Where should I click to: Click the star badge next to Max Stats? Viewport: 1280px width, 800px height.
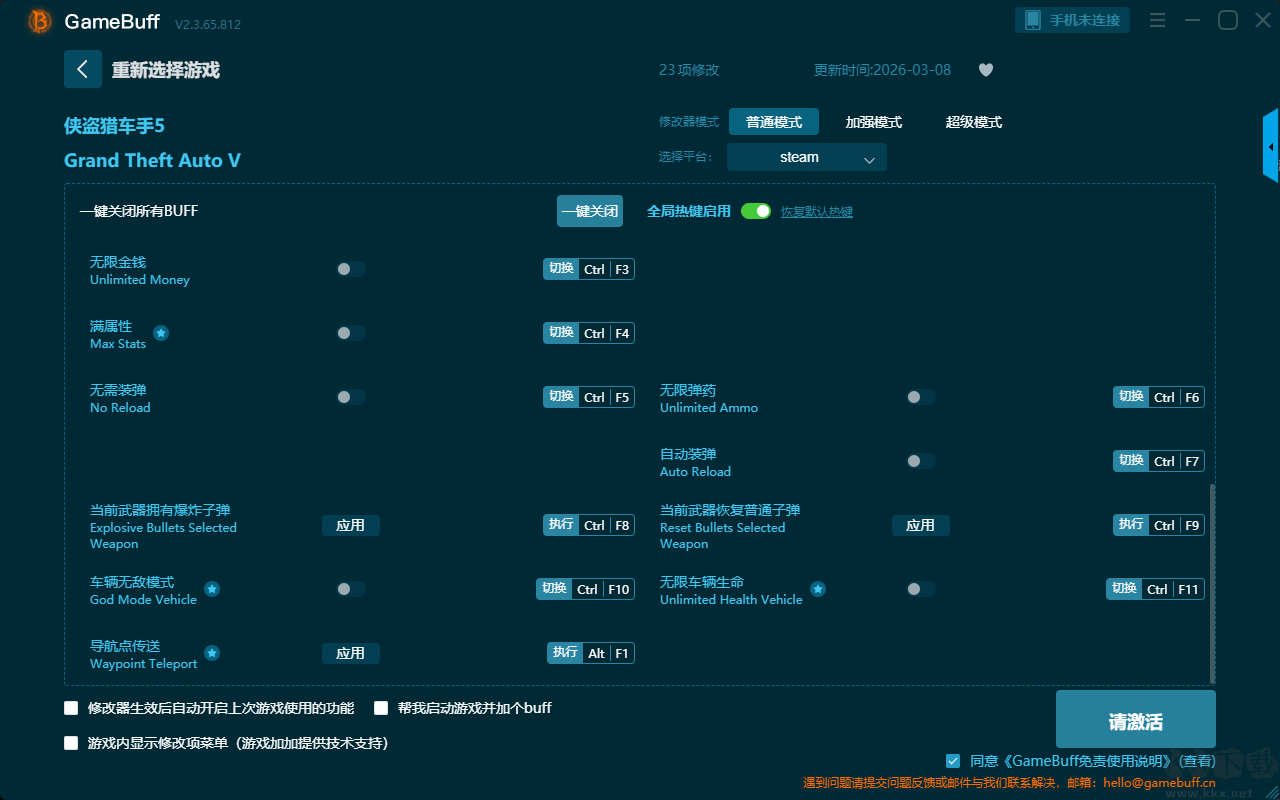coord(161,333)
